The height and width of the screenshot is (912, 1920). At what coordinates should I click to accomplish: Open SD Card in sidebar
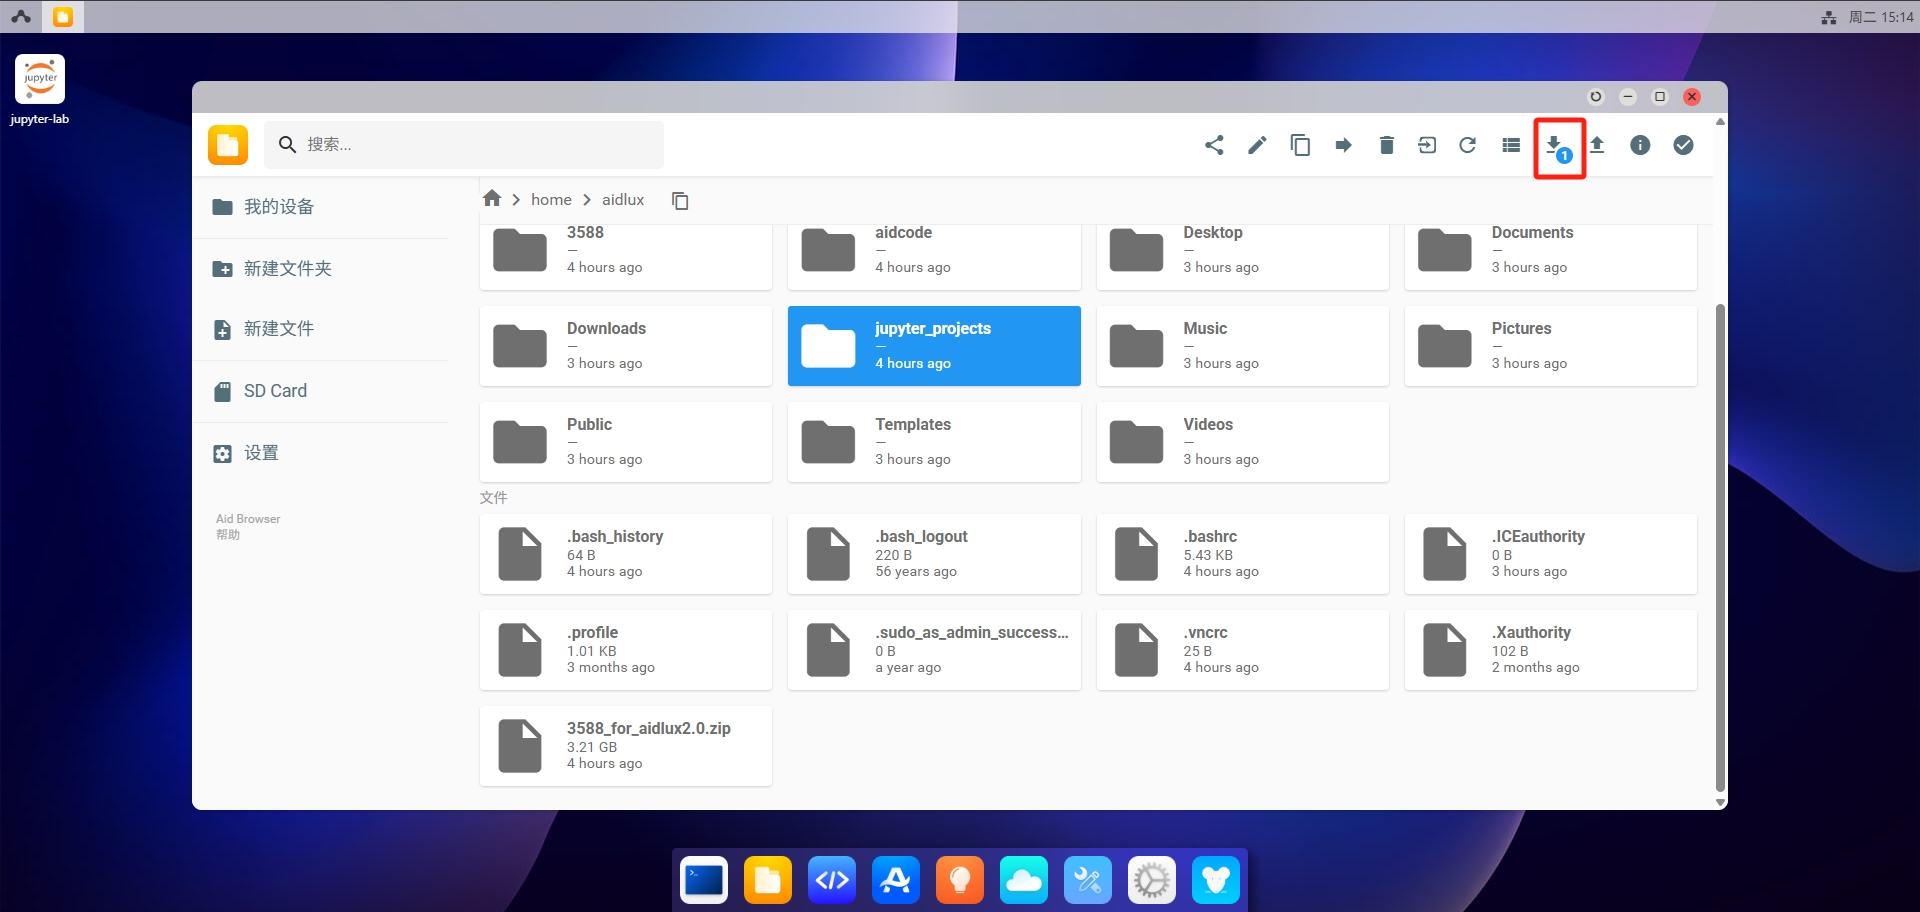[320, 391]
